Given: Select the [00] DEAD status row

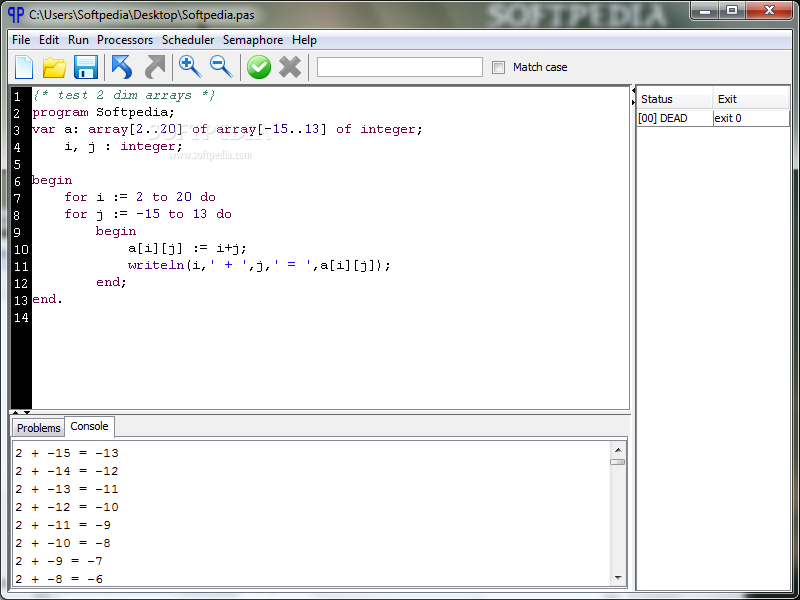Looking at the screenshot, I should (662, 117).
